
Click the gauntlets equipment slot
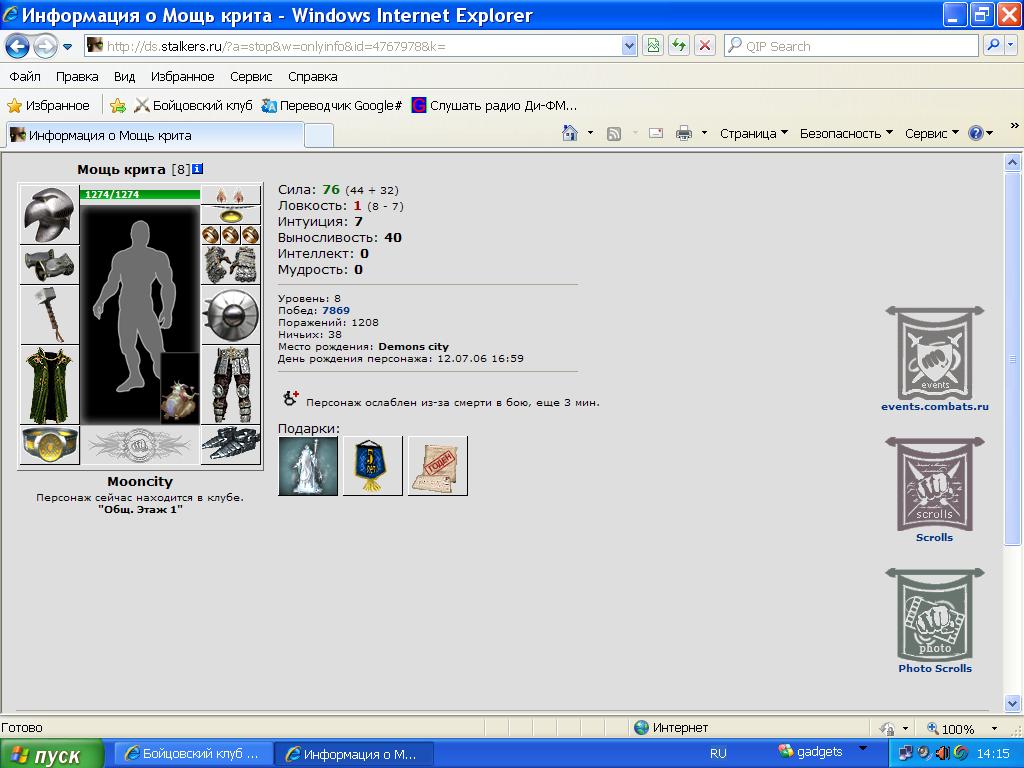(x=231, y=264)
